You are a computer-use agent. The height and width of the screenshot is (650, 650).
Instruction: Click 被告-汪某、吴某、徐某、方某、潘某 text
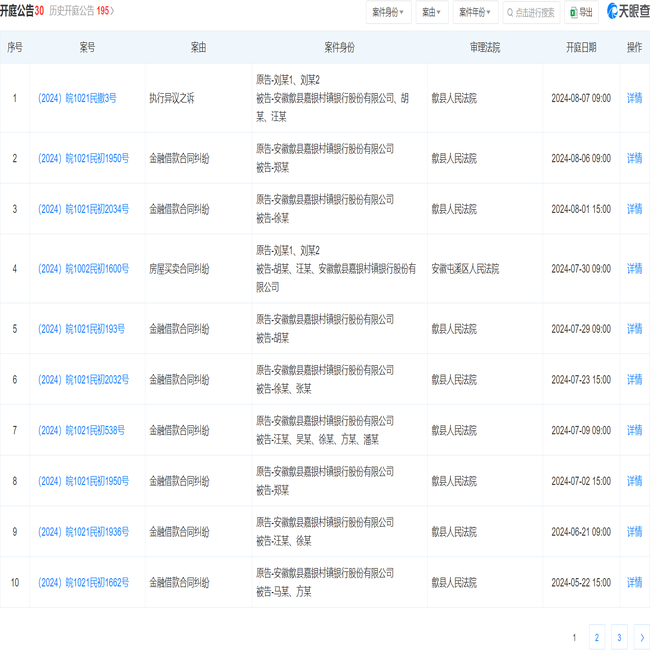318,440
